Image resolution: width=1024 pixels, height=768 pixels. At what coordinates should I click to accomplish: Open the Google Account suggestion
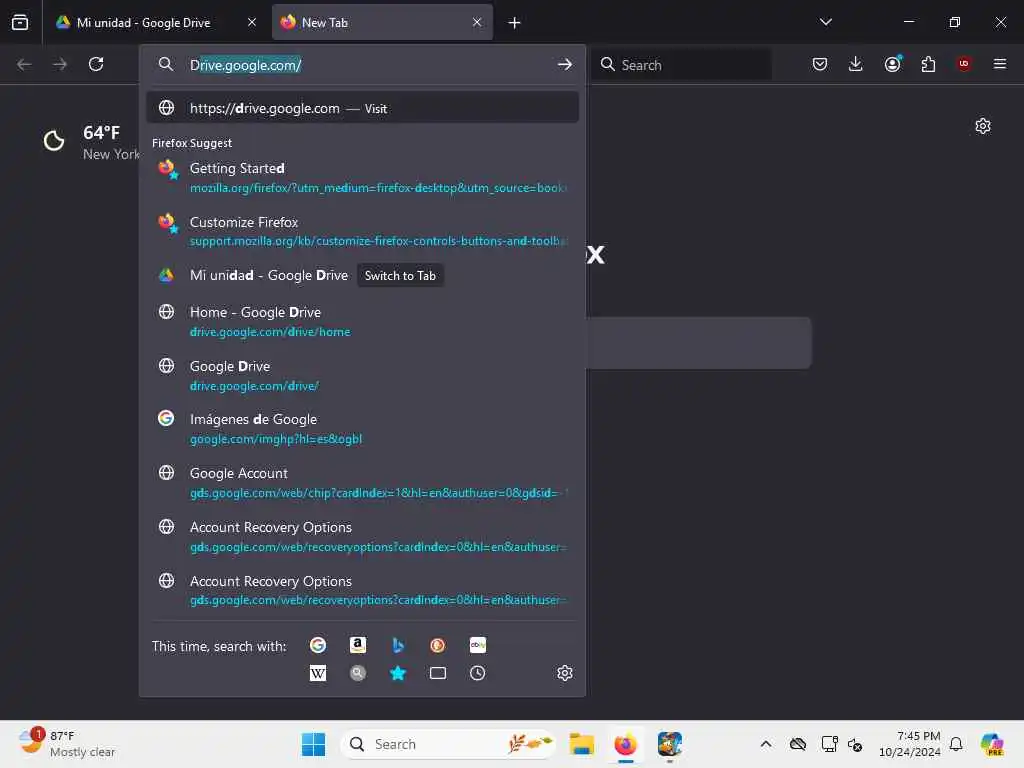(362, 483)
